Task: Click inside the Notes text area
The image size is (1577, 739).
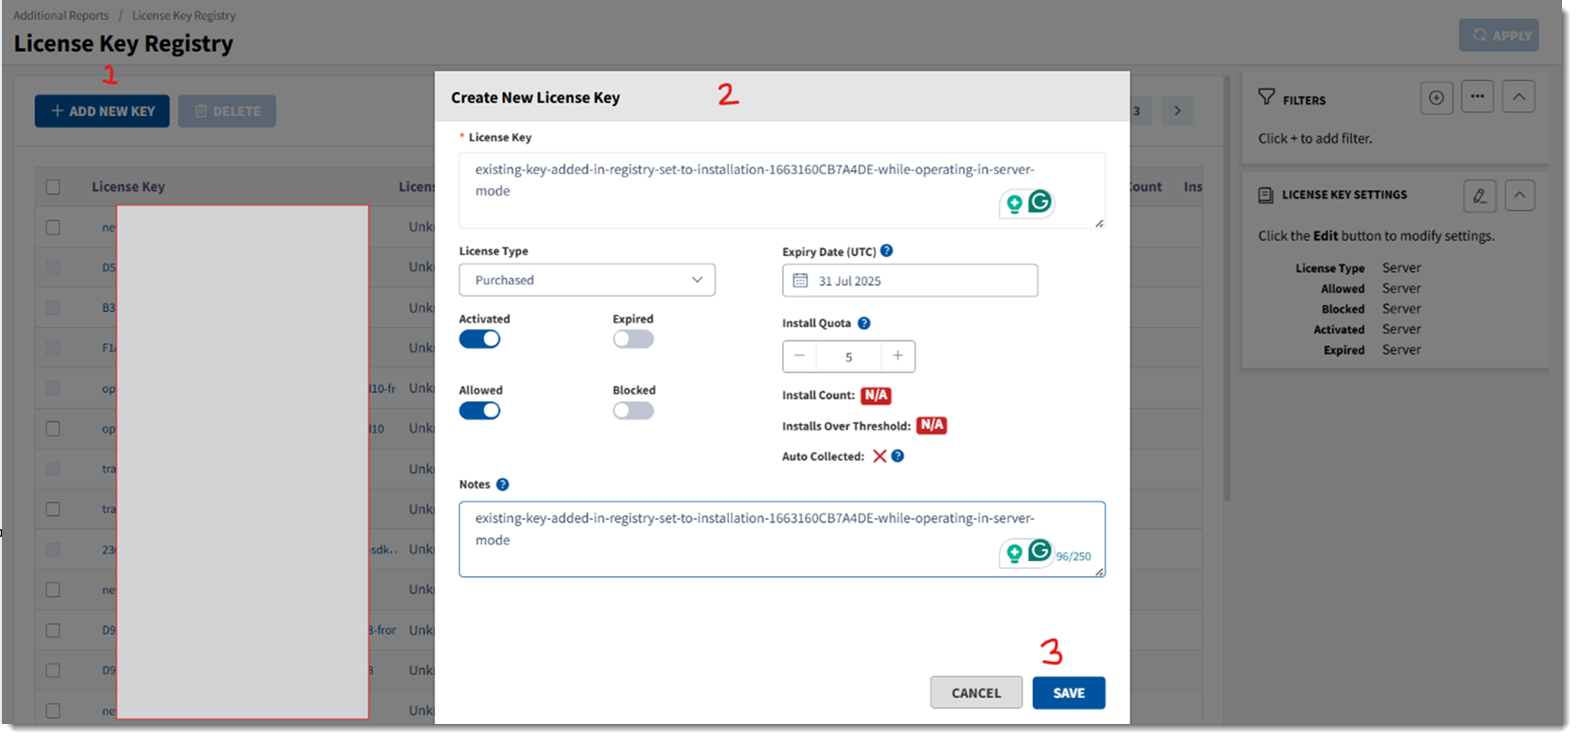Action: (x=782, y=539)
